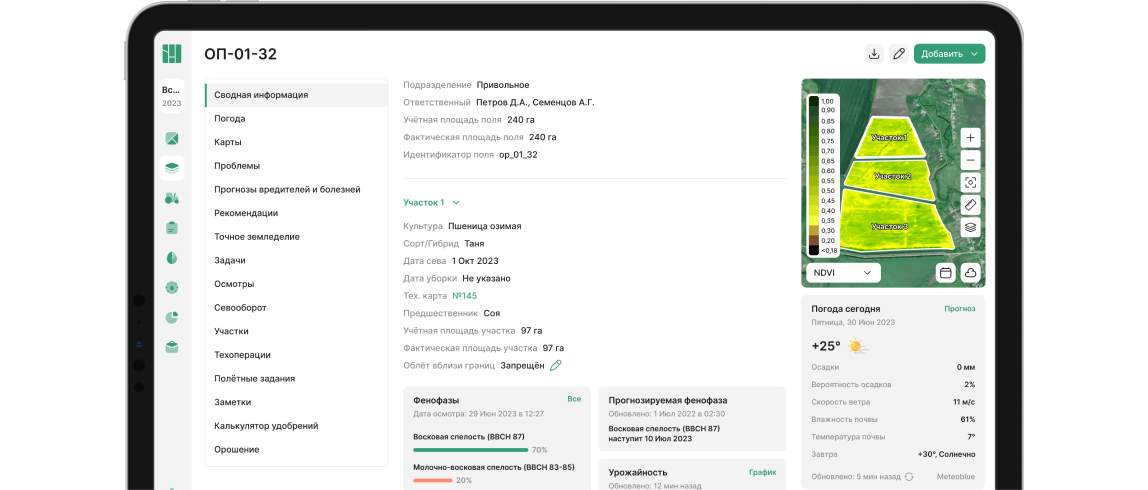The image size is (1148, 490).
Task: Expand the Участок 1 selector
Action: [x=431, y=202]
